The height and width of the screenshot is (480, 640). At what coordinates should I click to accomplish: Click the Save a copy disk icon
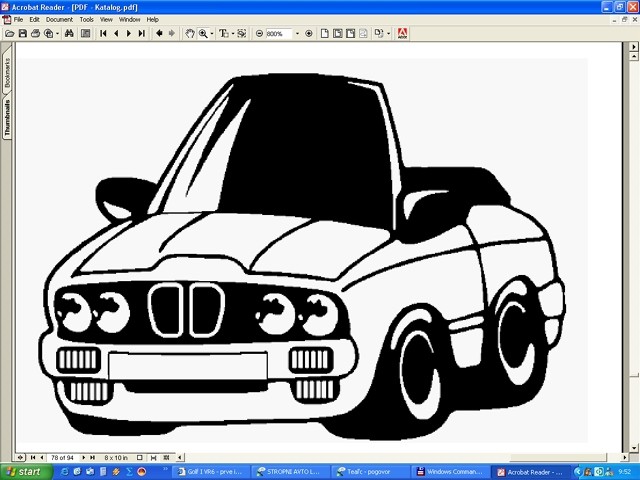point(23,33)
